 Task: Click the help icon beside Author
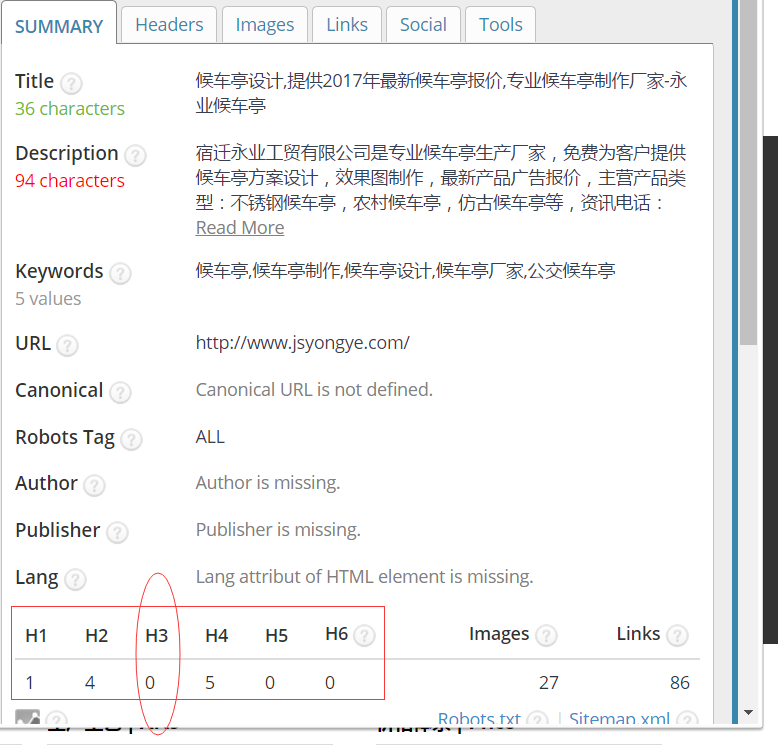[94, 486]
